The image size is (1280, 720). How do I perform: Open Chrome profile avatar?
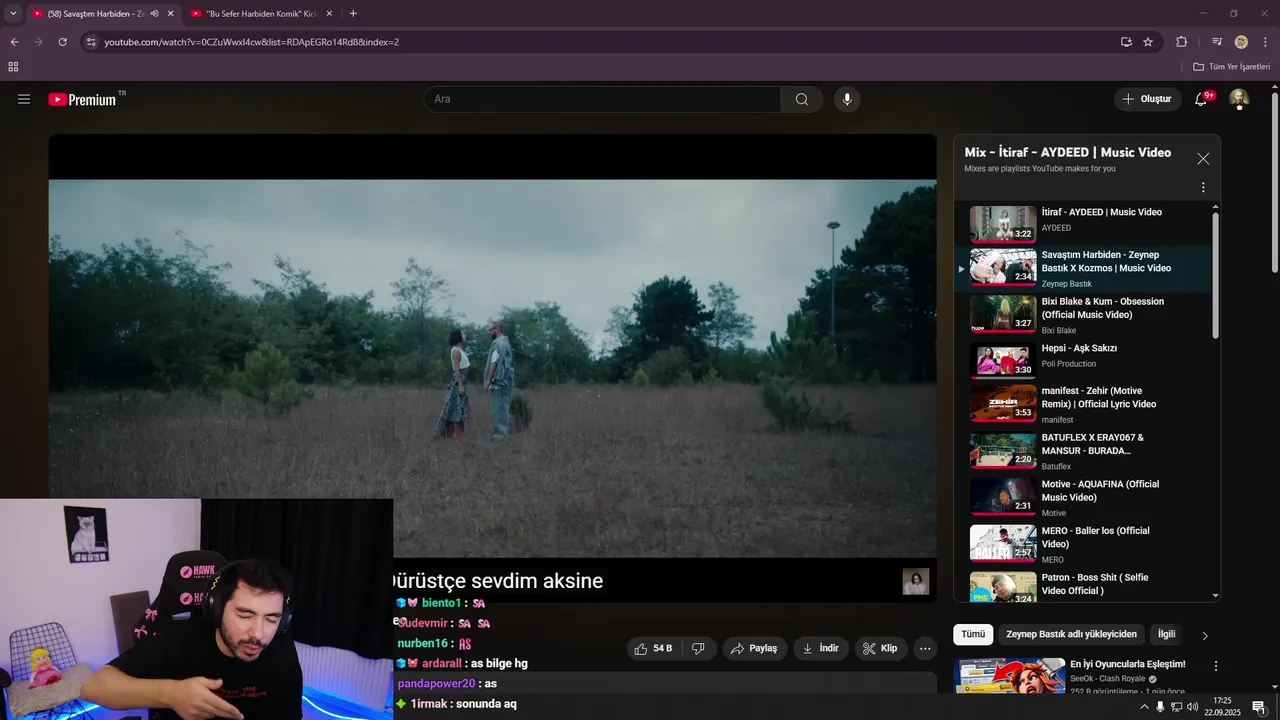[1241, 42]
